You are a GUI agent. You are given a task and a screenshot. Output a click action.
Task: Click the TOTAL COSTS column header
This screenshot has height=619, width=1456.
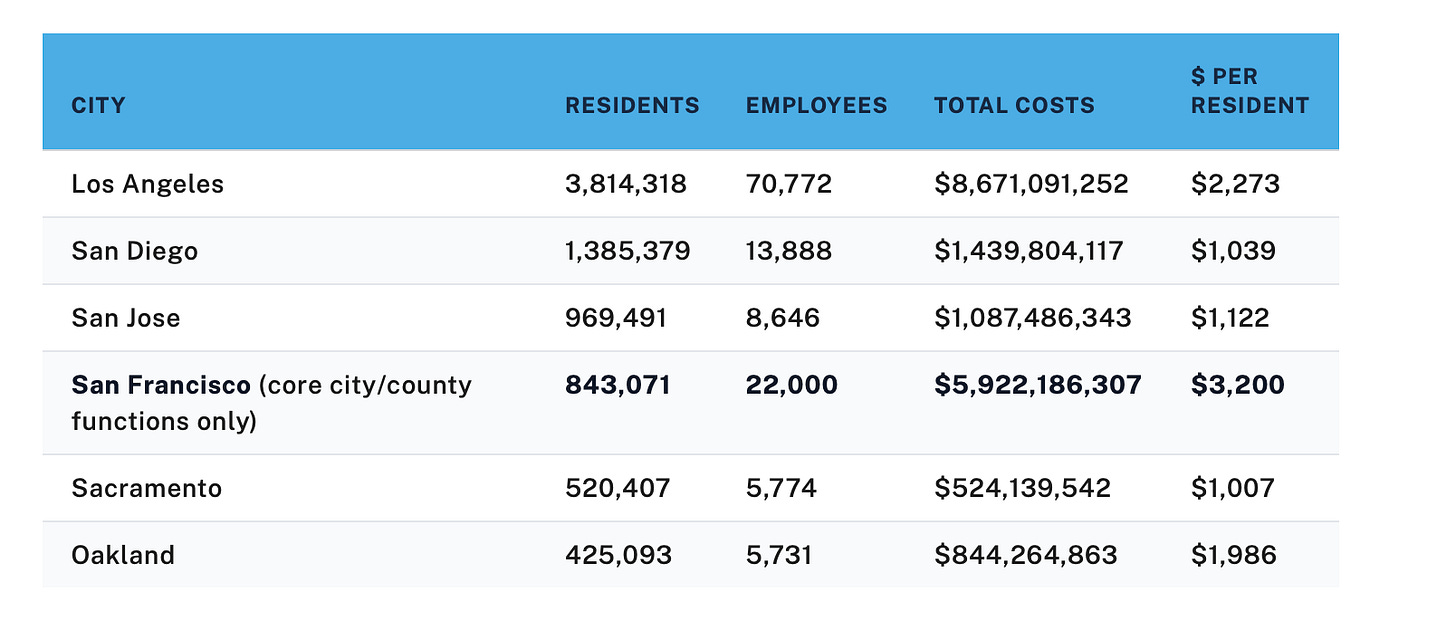[x=1014, y=105]
